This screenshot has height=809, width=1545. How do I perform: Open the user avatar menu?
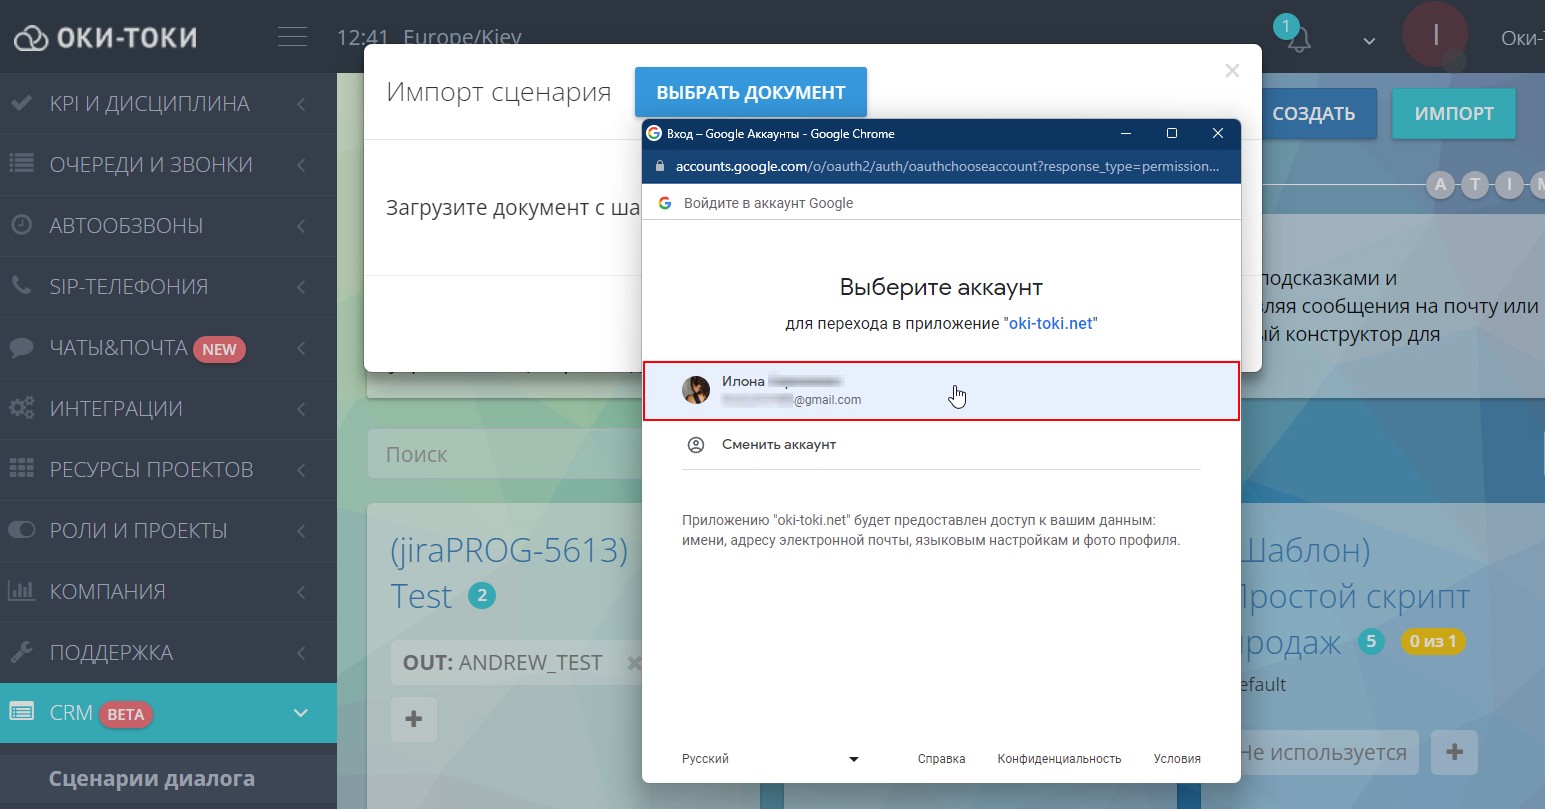click(x=1435, y=35)
